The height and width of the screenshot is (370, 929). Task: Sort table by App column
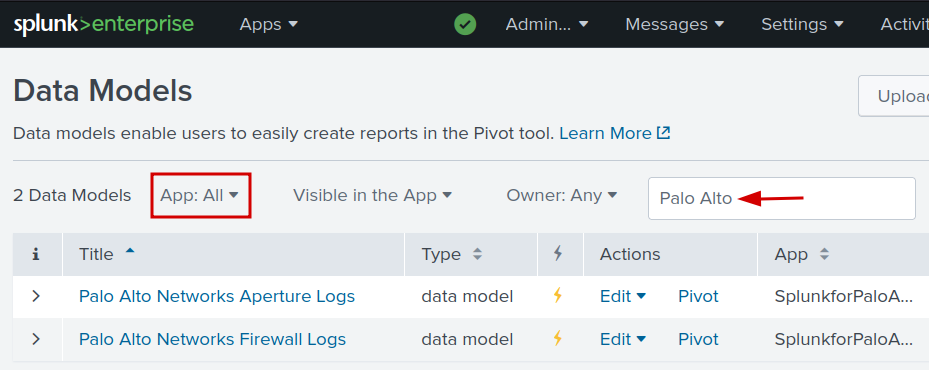click(802, 254)
